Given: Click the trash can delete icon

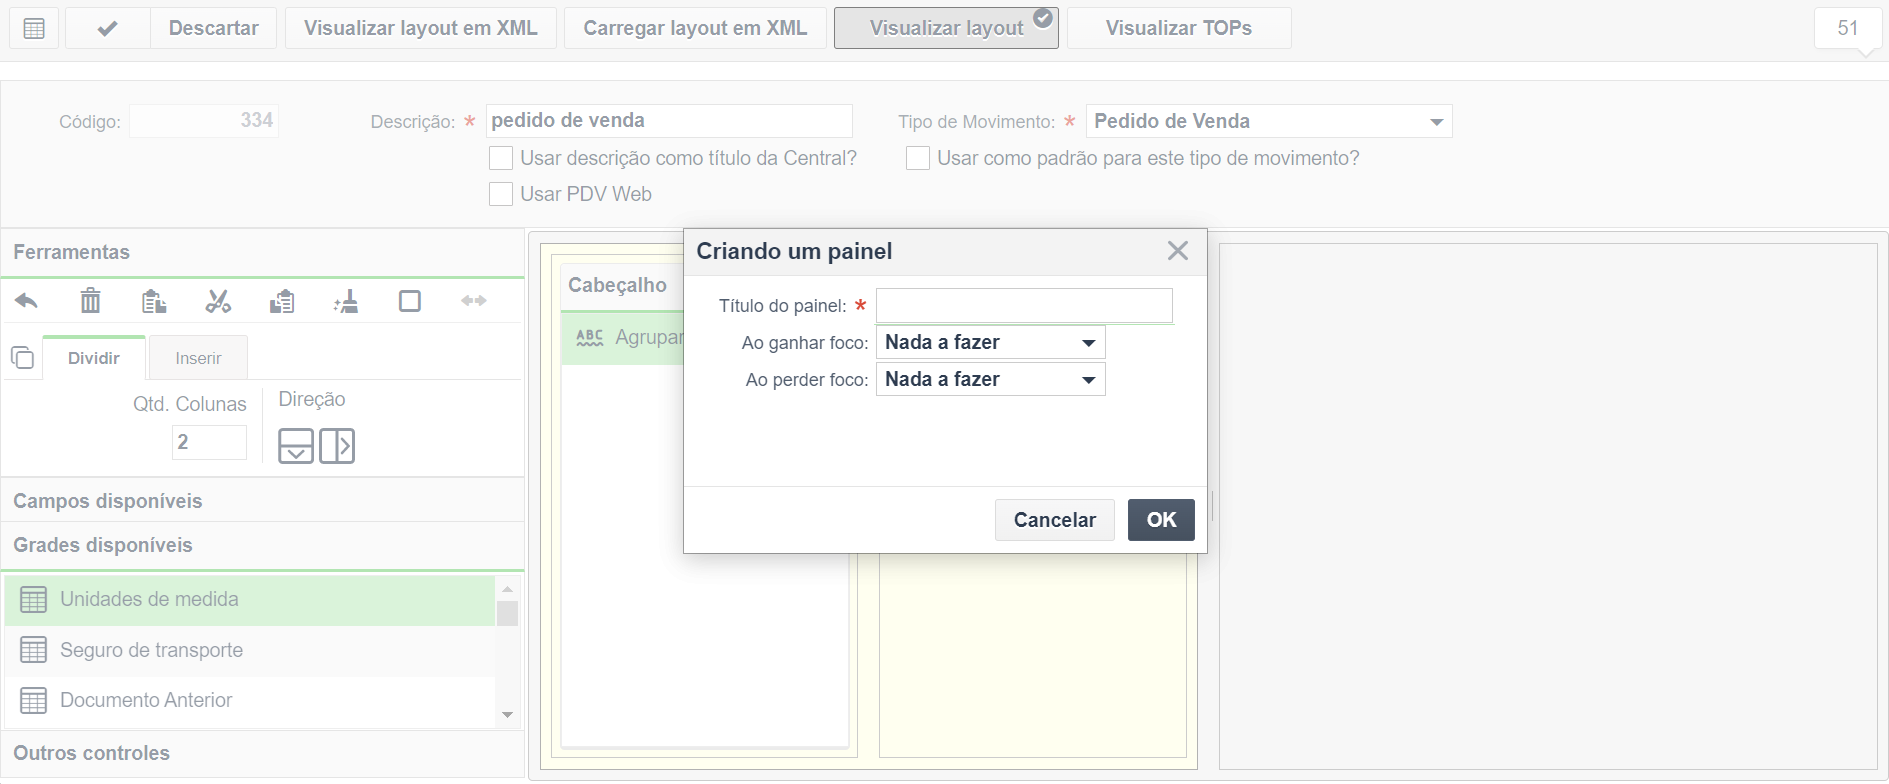Looking at the screenshot, I should coord(91,300).
